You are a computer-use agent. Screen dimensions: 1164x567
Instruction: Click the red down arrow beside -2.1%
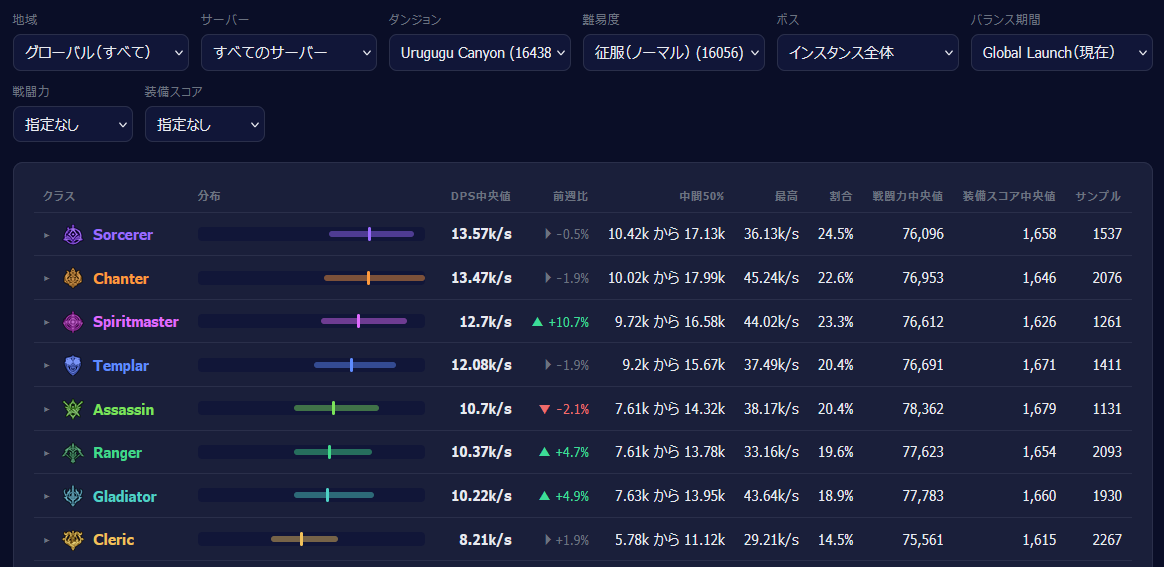(x=545, y=409)
